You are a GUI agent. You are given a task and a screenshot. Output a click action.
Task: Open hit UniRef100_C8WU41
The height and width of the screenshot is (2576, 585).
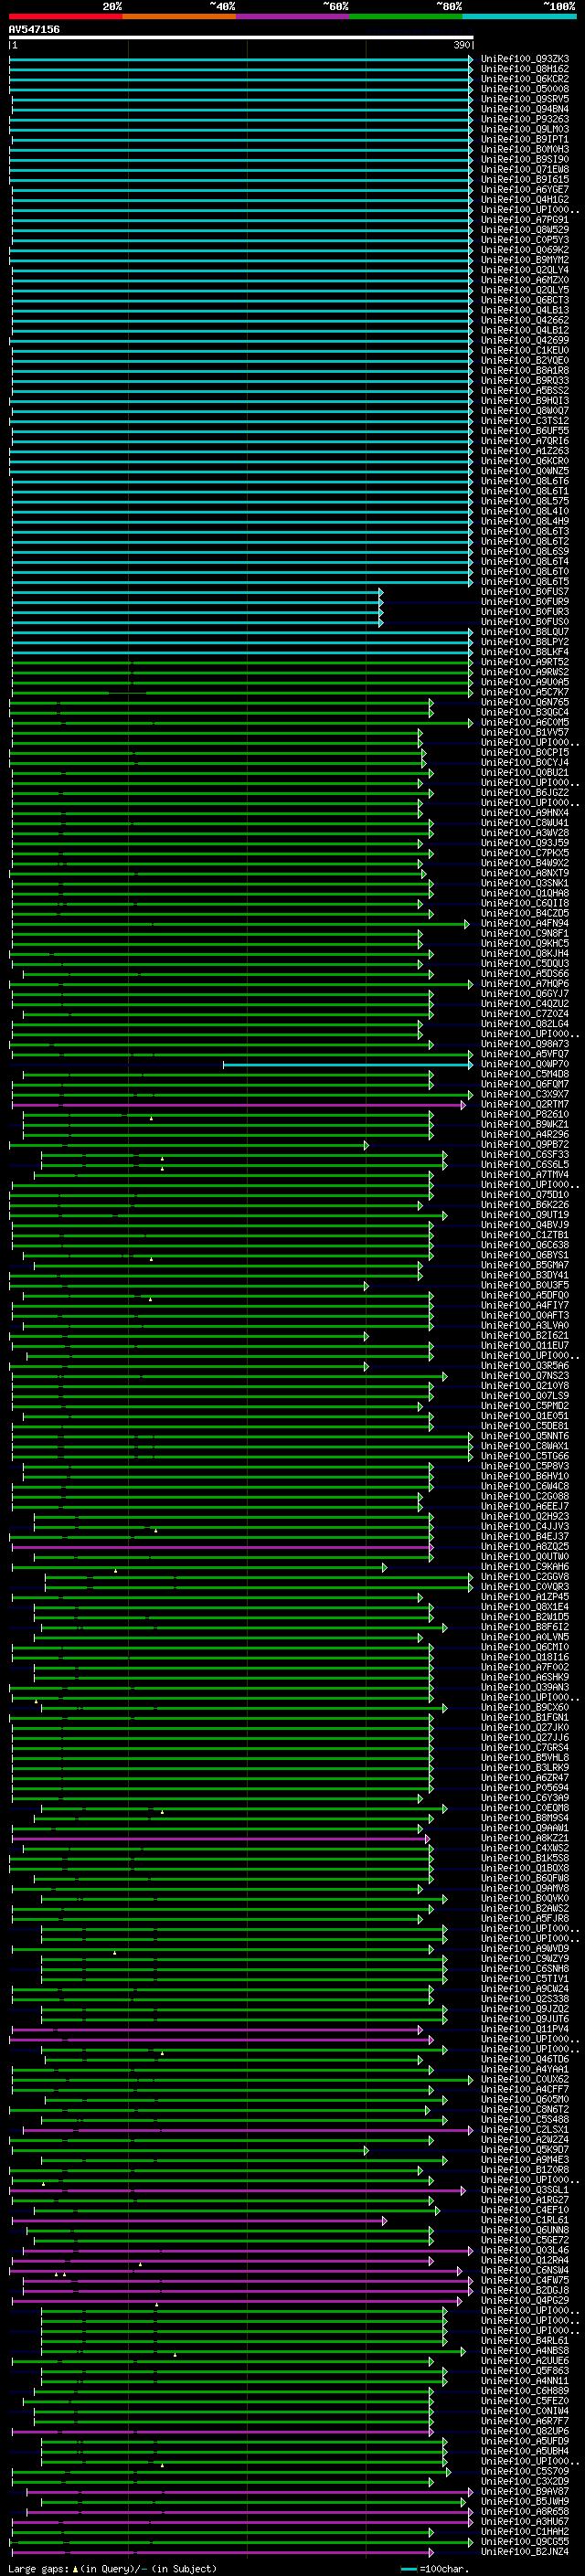pyautogui.click(x=525, y=823)
